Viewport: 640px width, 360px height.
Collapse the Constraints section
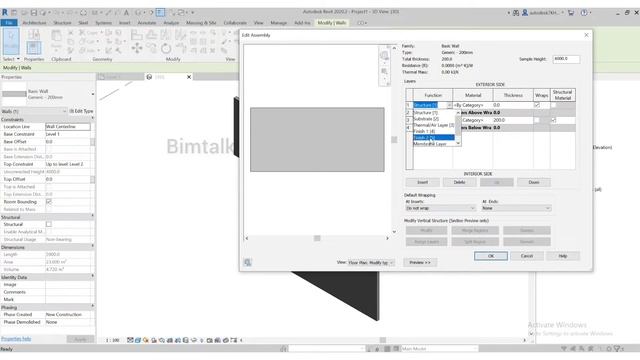point(93,119)
